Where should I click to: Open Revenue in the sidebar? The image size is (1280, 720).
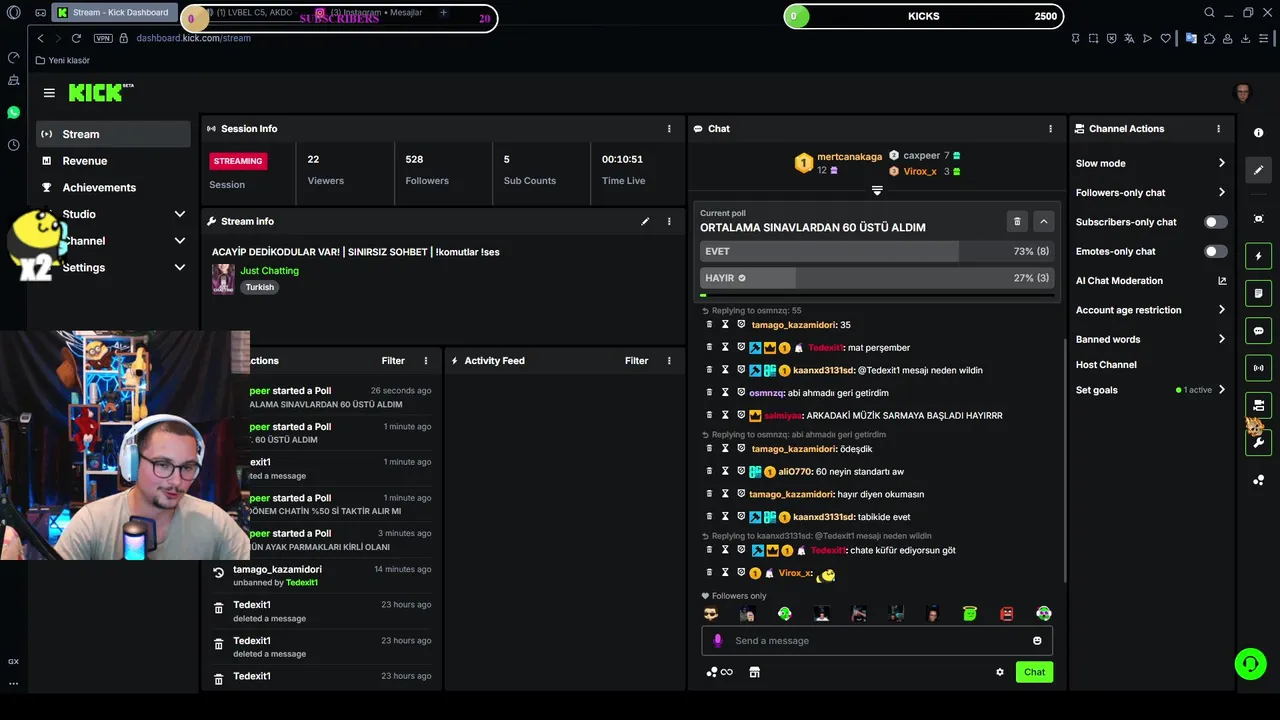pos(114,161)
